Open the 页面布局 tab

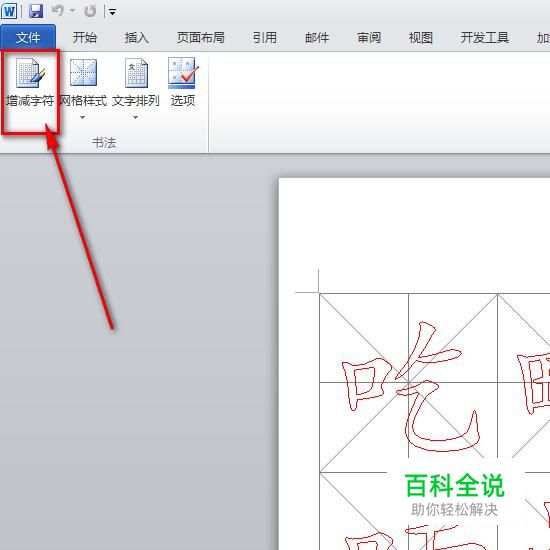[200, 37]
